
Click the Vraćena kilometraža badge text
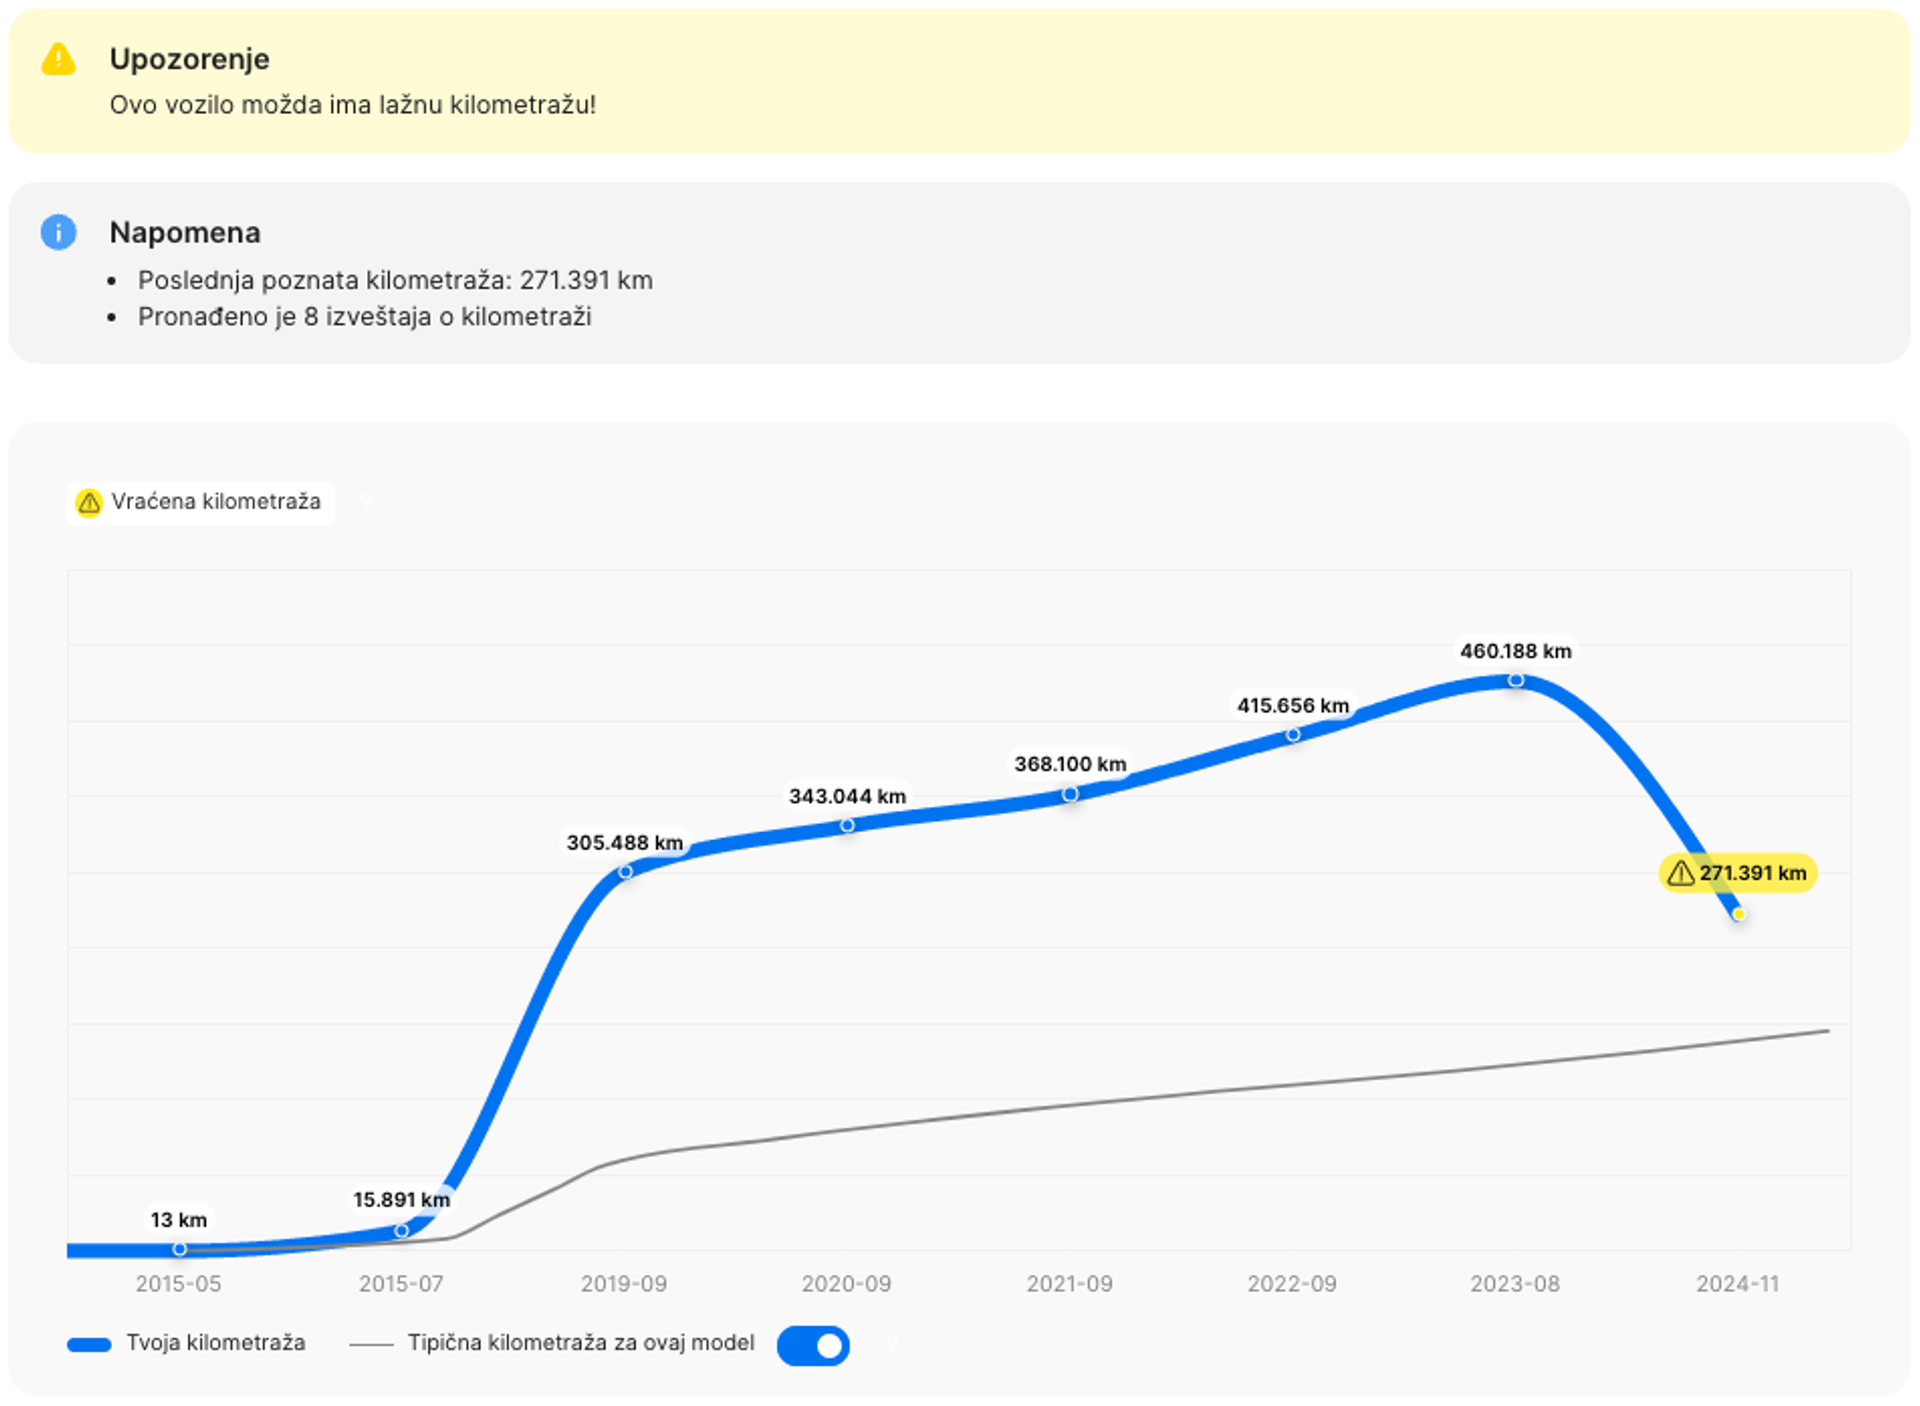click(x=216, y=502)
